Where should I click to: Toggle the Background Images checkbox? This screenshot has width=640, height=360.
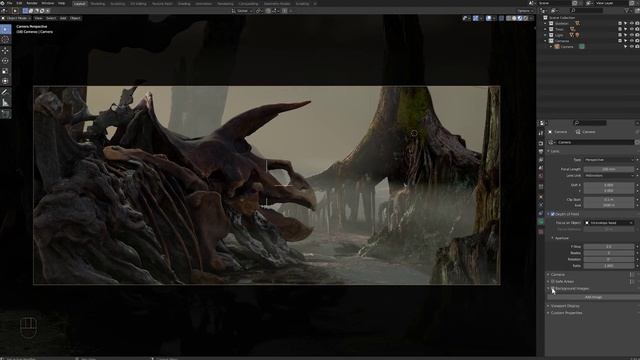click(553, 288)
